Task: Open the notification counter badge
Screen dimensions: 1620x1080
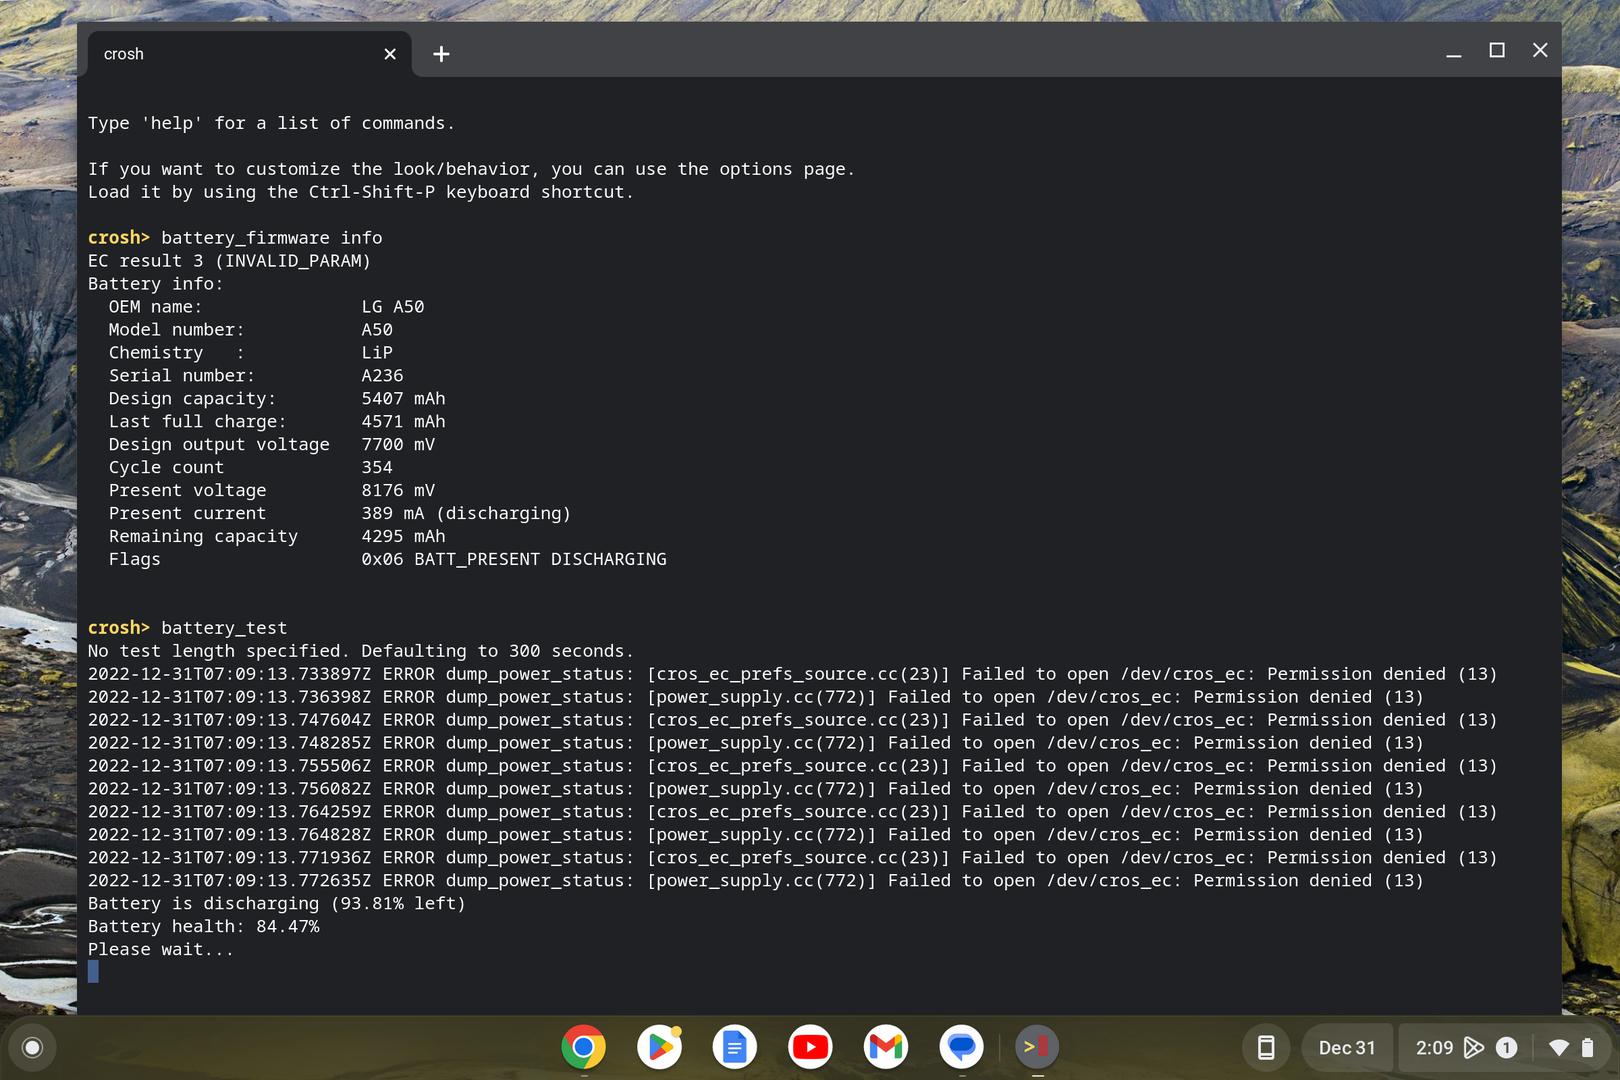Action: [1506, 1047]
